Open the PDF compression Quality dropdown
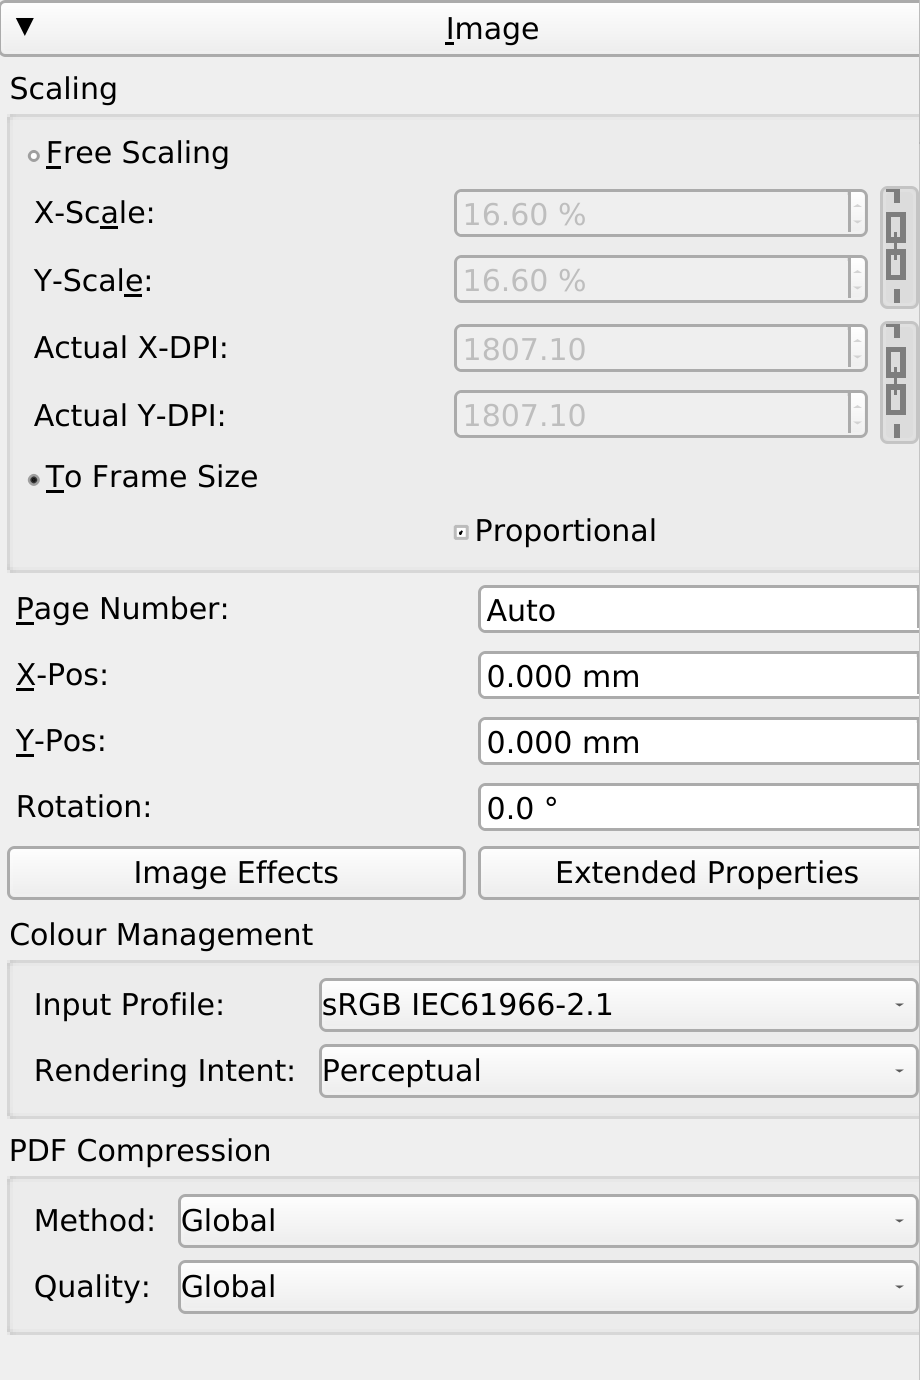 pyautogui.click(x=547, y=1286)
